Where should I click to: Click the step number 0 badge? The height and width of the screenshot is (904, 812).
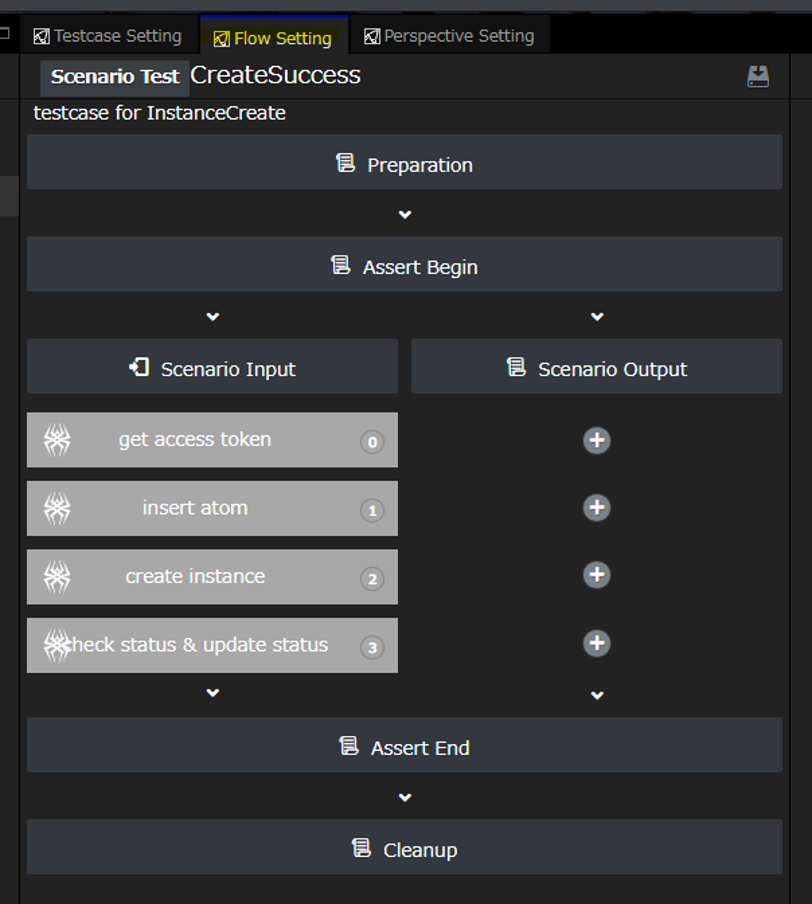point(372,442)
